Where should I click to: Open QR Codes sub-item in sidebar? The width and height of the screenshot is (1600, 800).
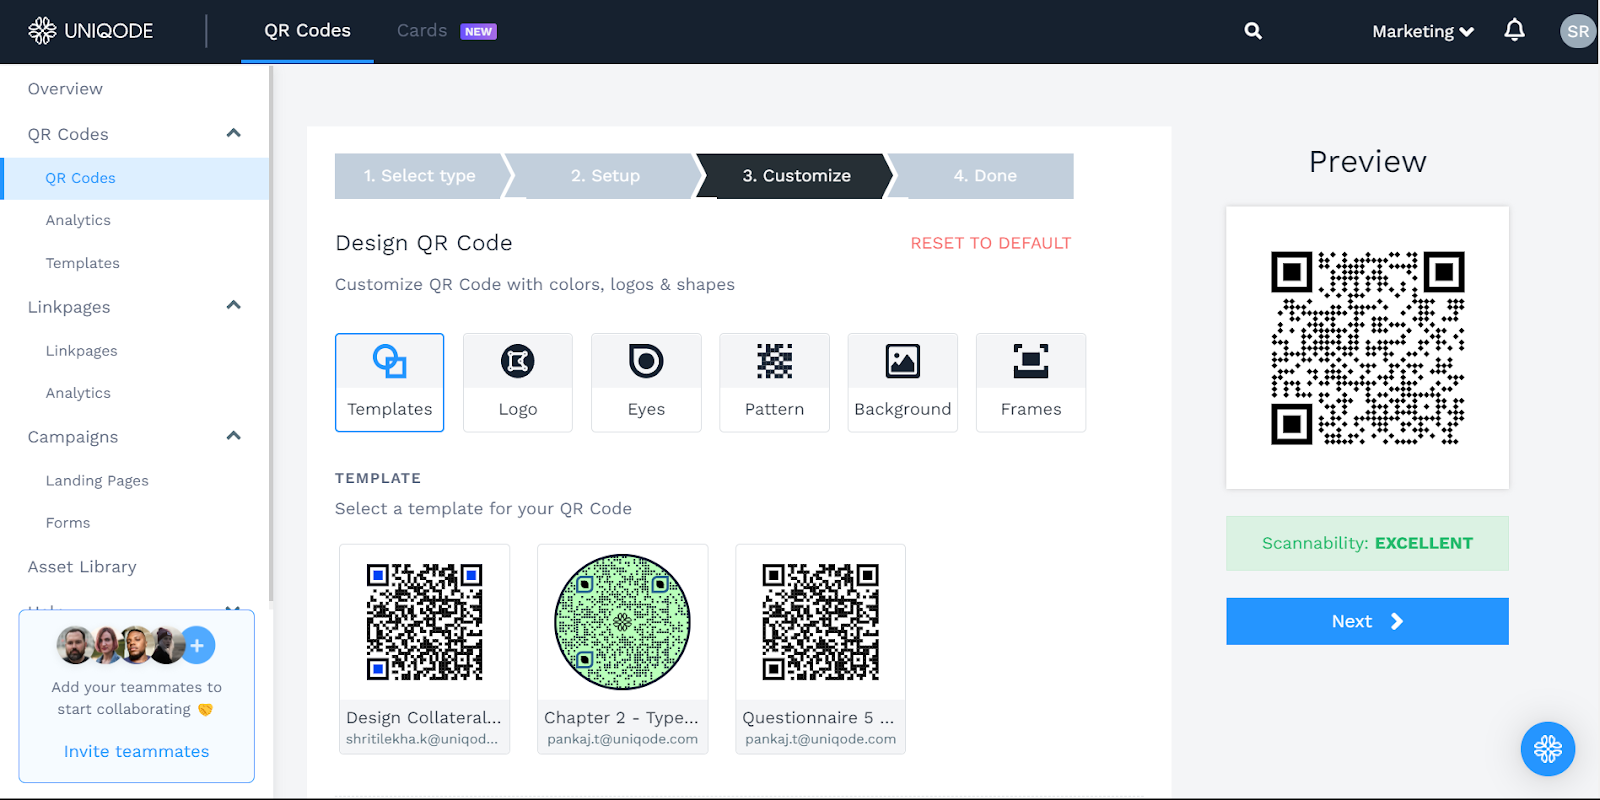click(135, 178)
